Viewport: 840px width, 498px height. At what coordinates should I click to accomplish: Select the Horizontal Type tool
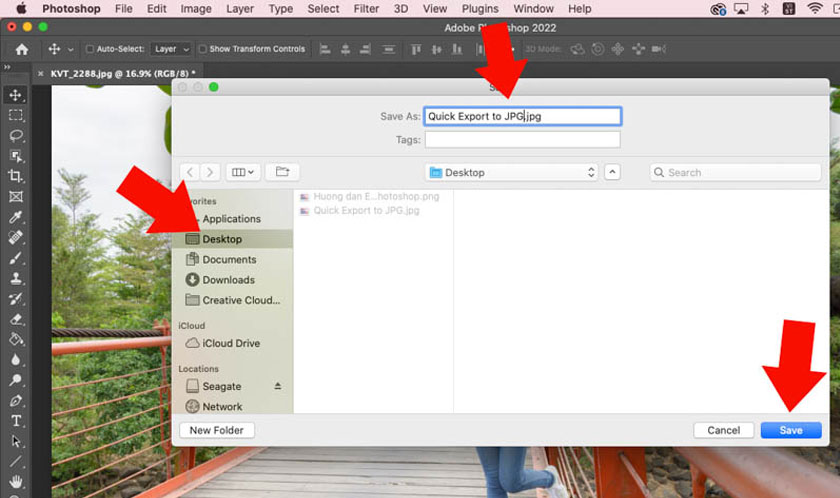point(16,421)
